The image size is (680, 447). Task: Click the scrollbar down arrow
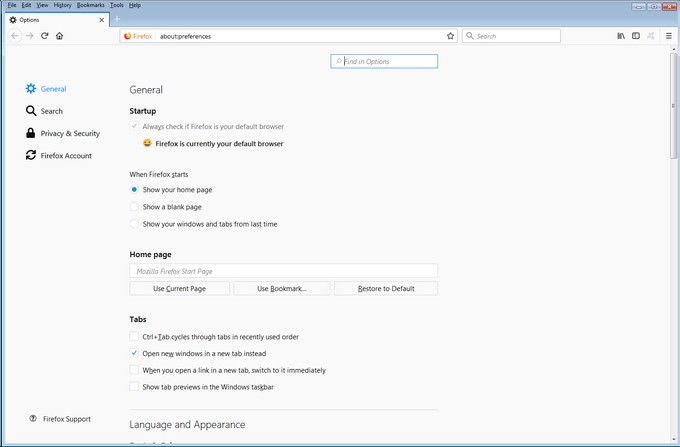(x=673, y=440)
